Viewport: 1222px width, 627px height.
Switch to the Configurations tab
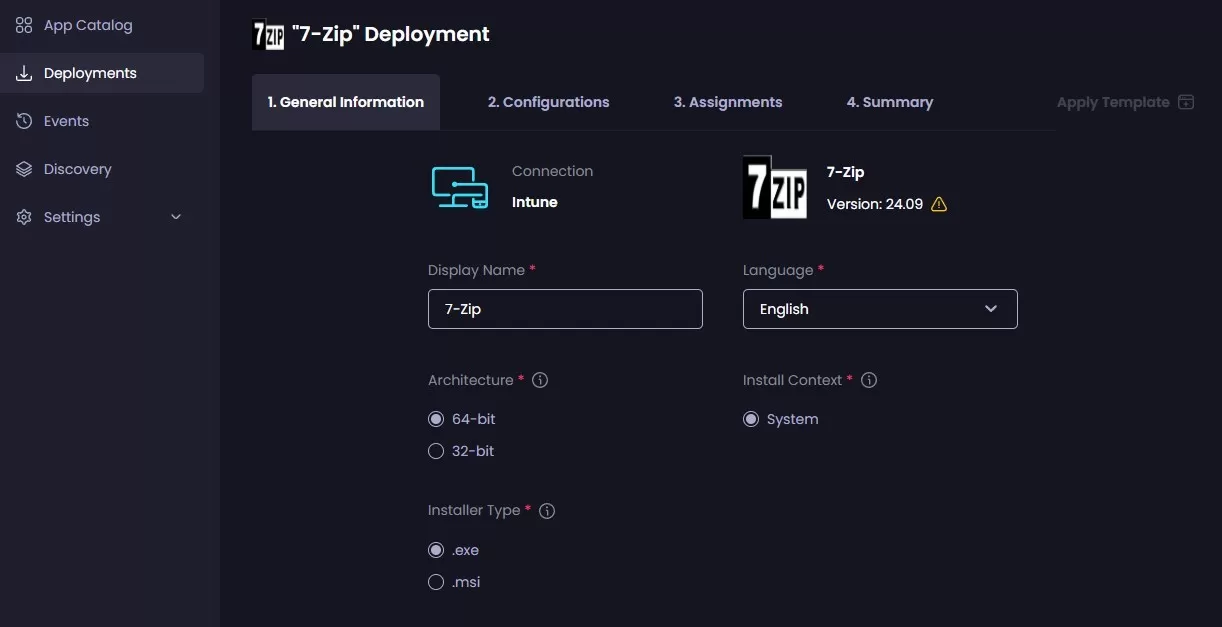[548, 101]
